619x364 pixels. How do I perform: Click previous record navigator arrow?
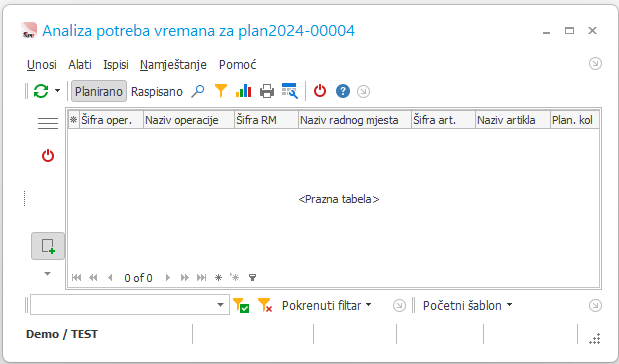[110, 278]
